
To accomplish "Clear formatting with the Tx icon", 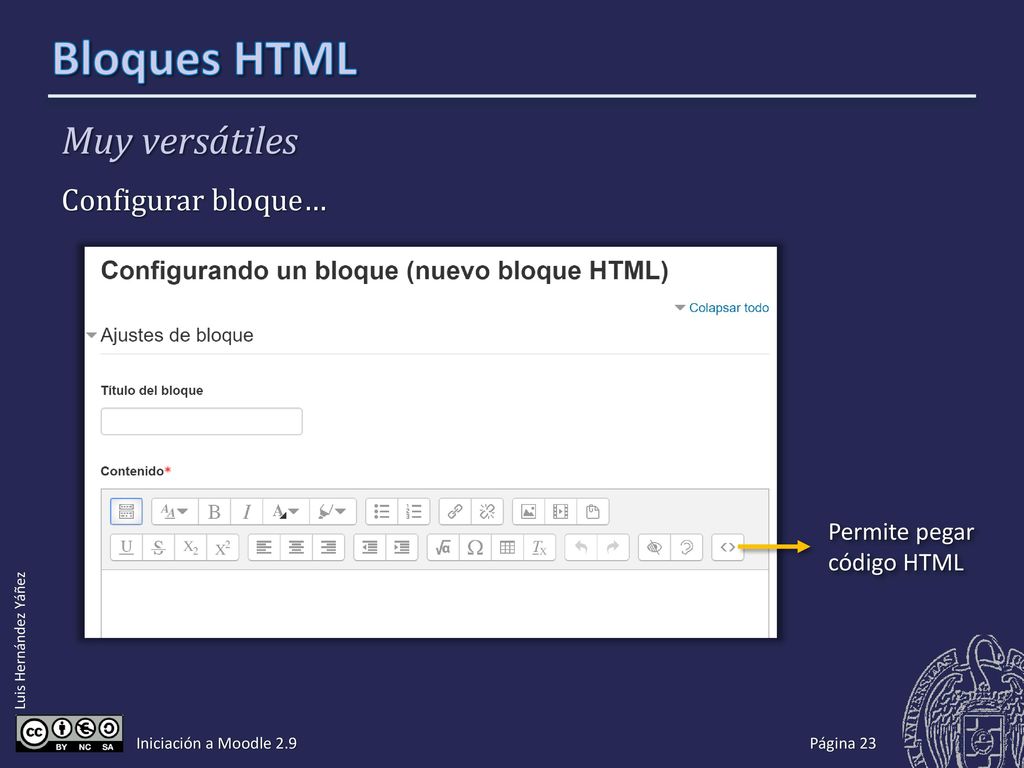I will click(x=539, y=547).
